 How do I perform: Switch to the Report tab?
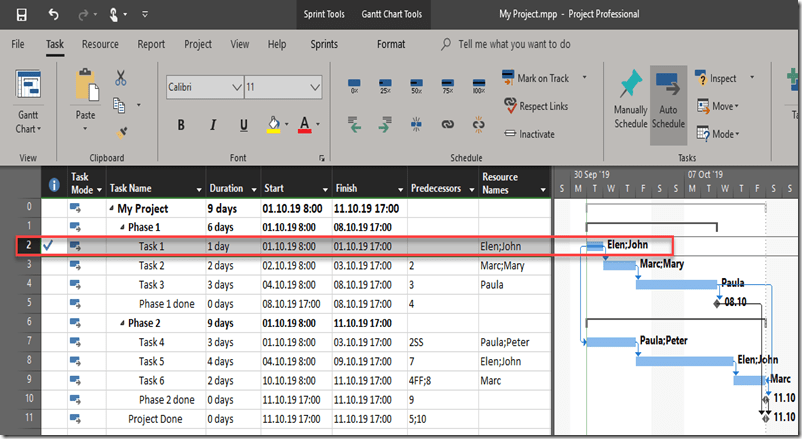click(151, 44)
